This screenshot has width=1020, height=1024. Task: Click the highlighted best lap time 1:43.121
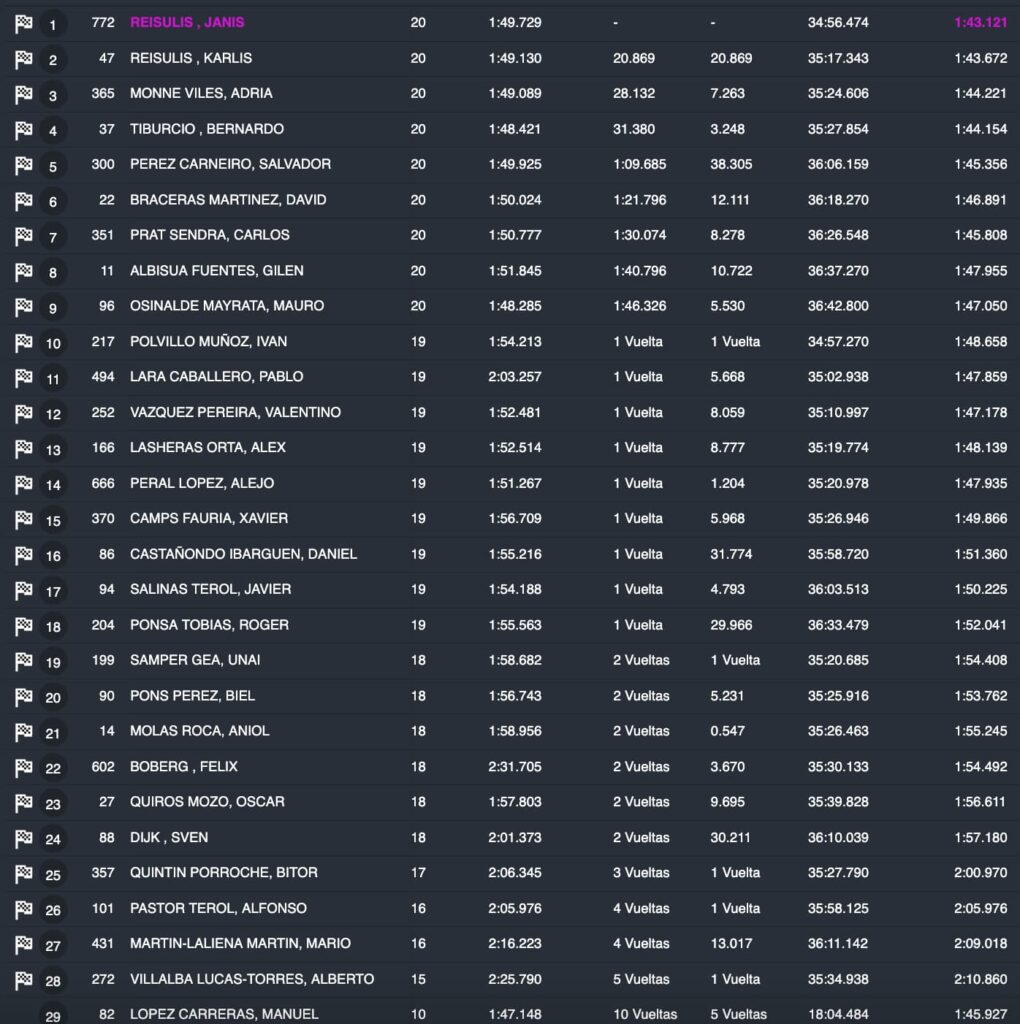pos(980,23)
